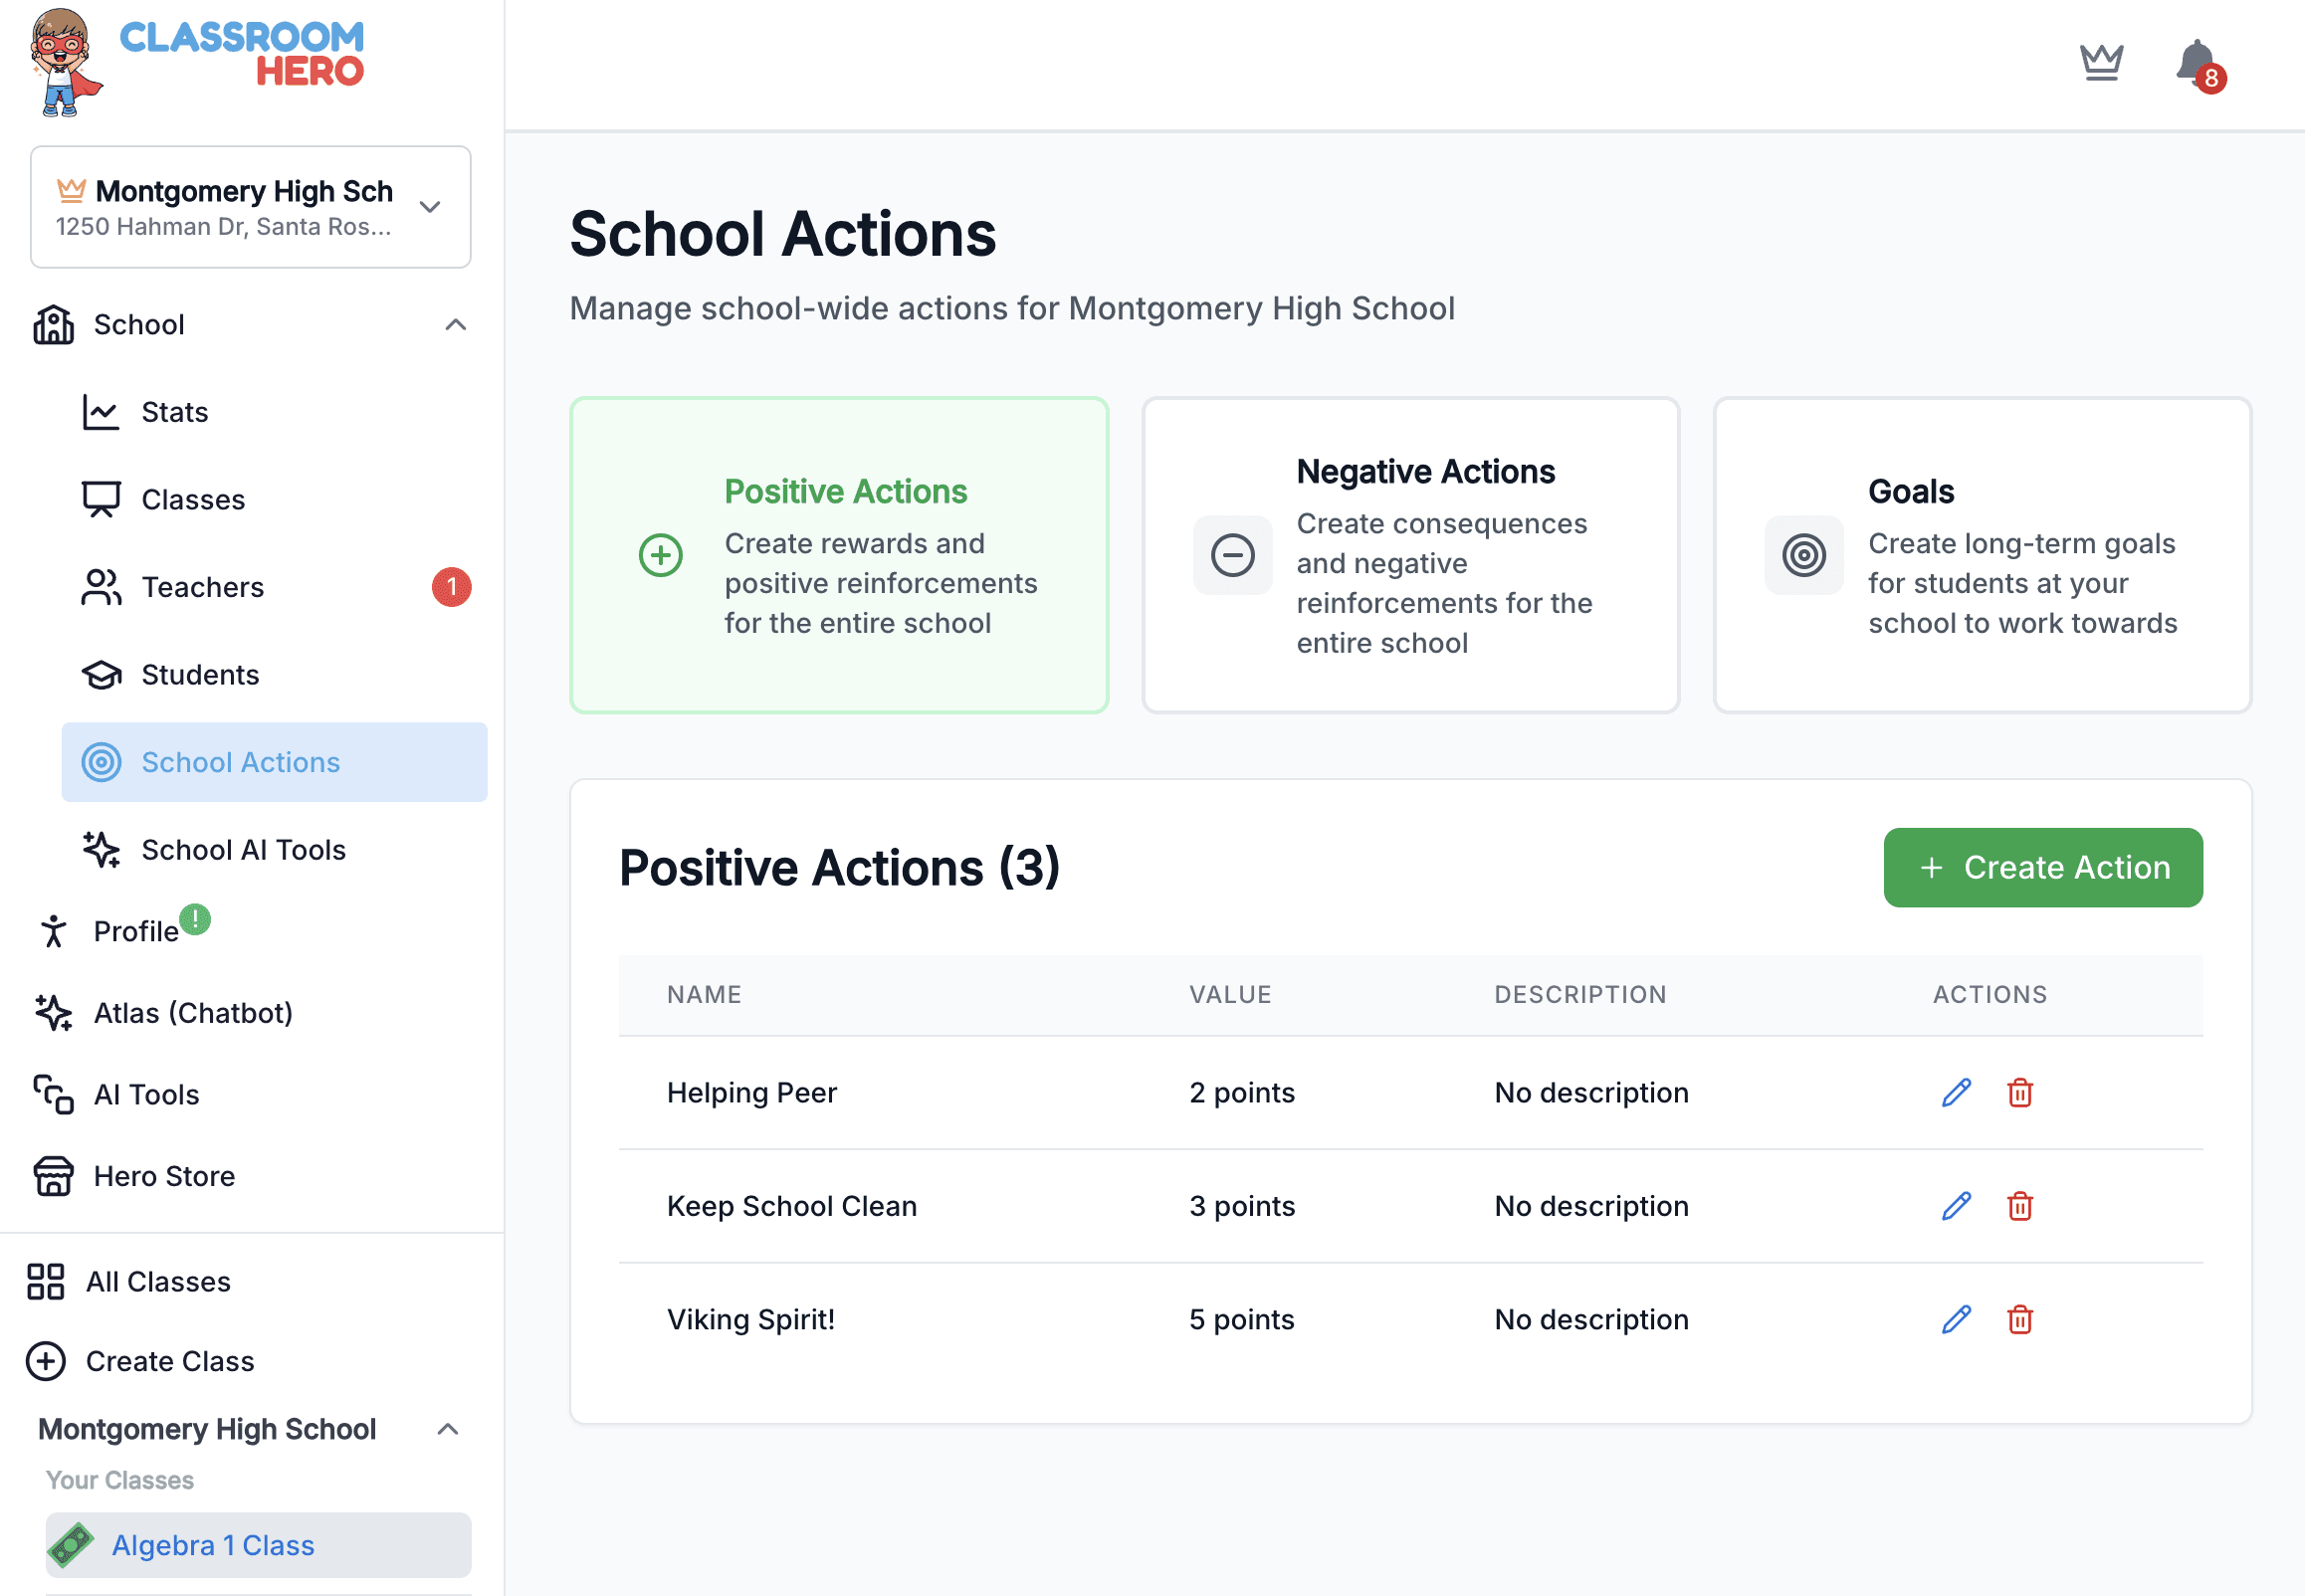Switch to the Goals card
Viewport: 2305px width, 1596px height.
(x=1981, y=555)
